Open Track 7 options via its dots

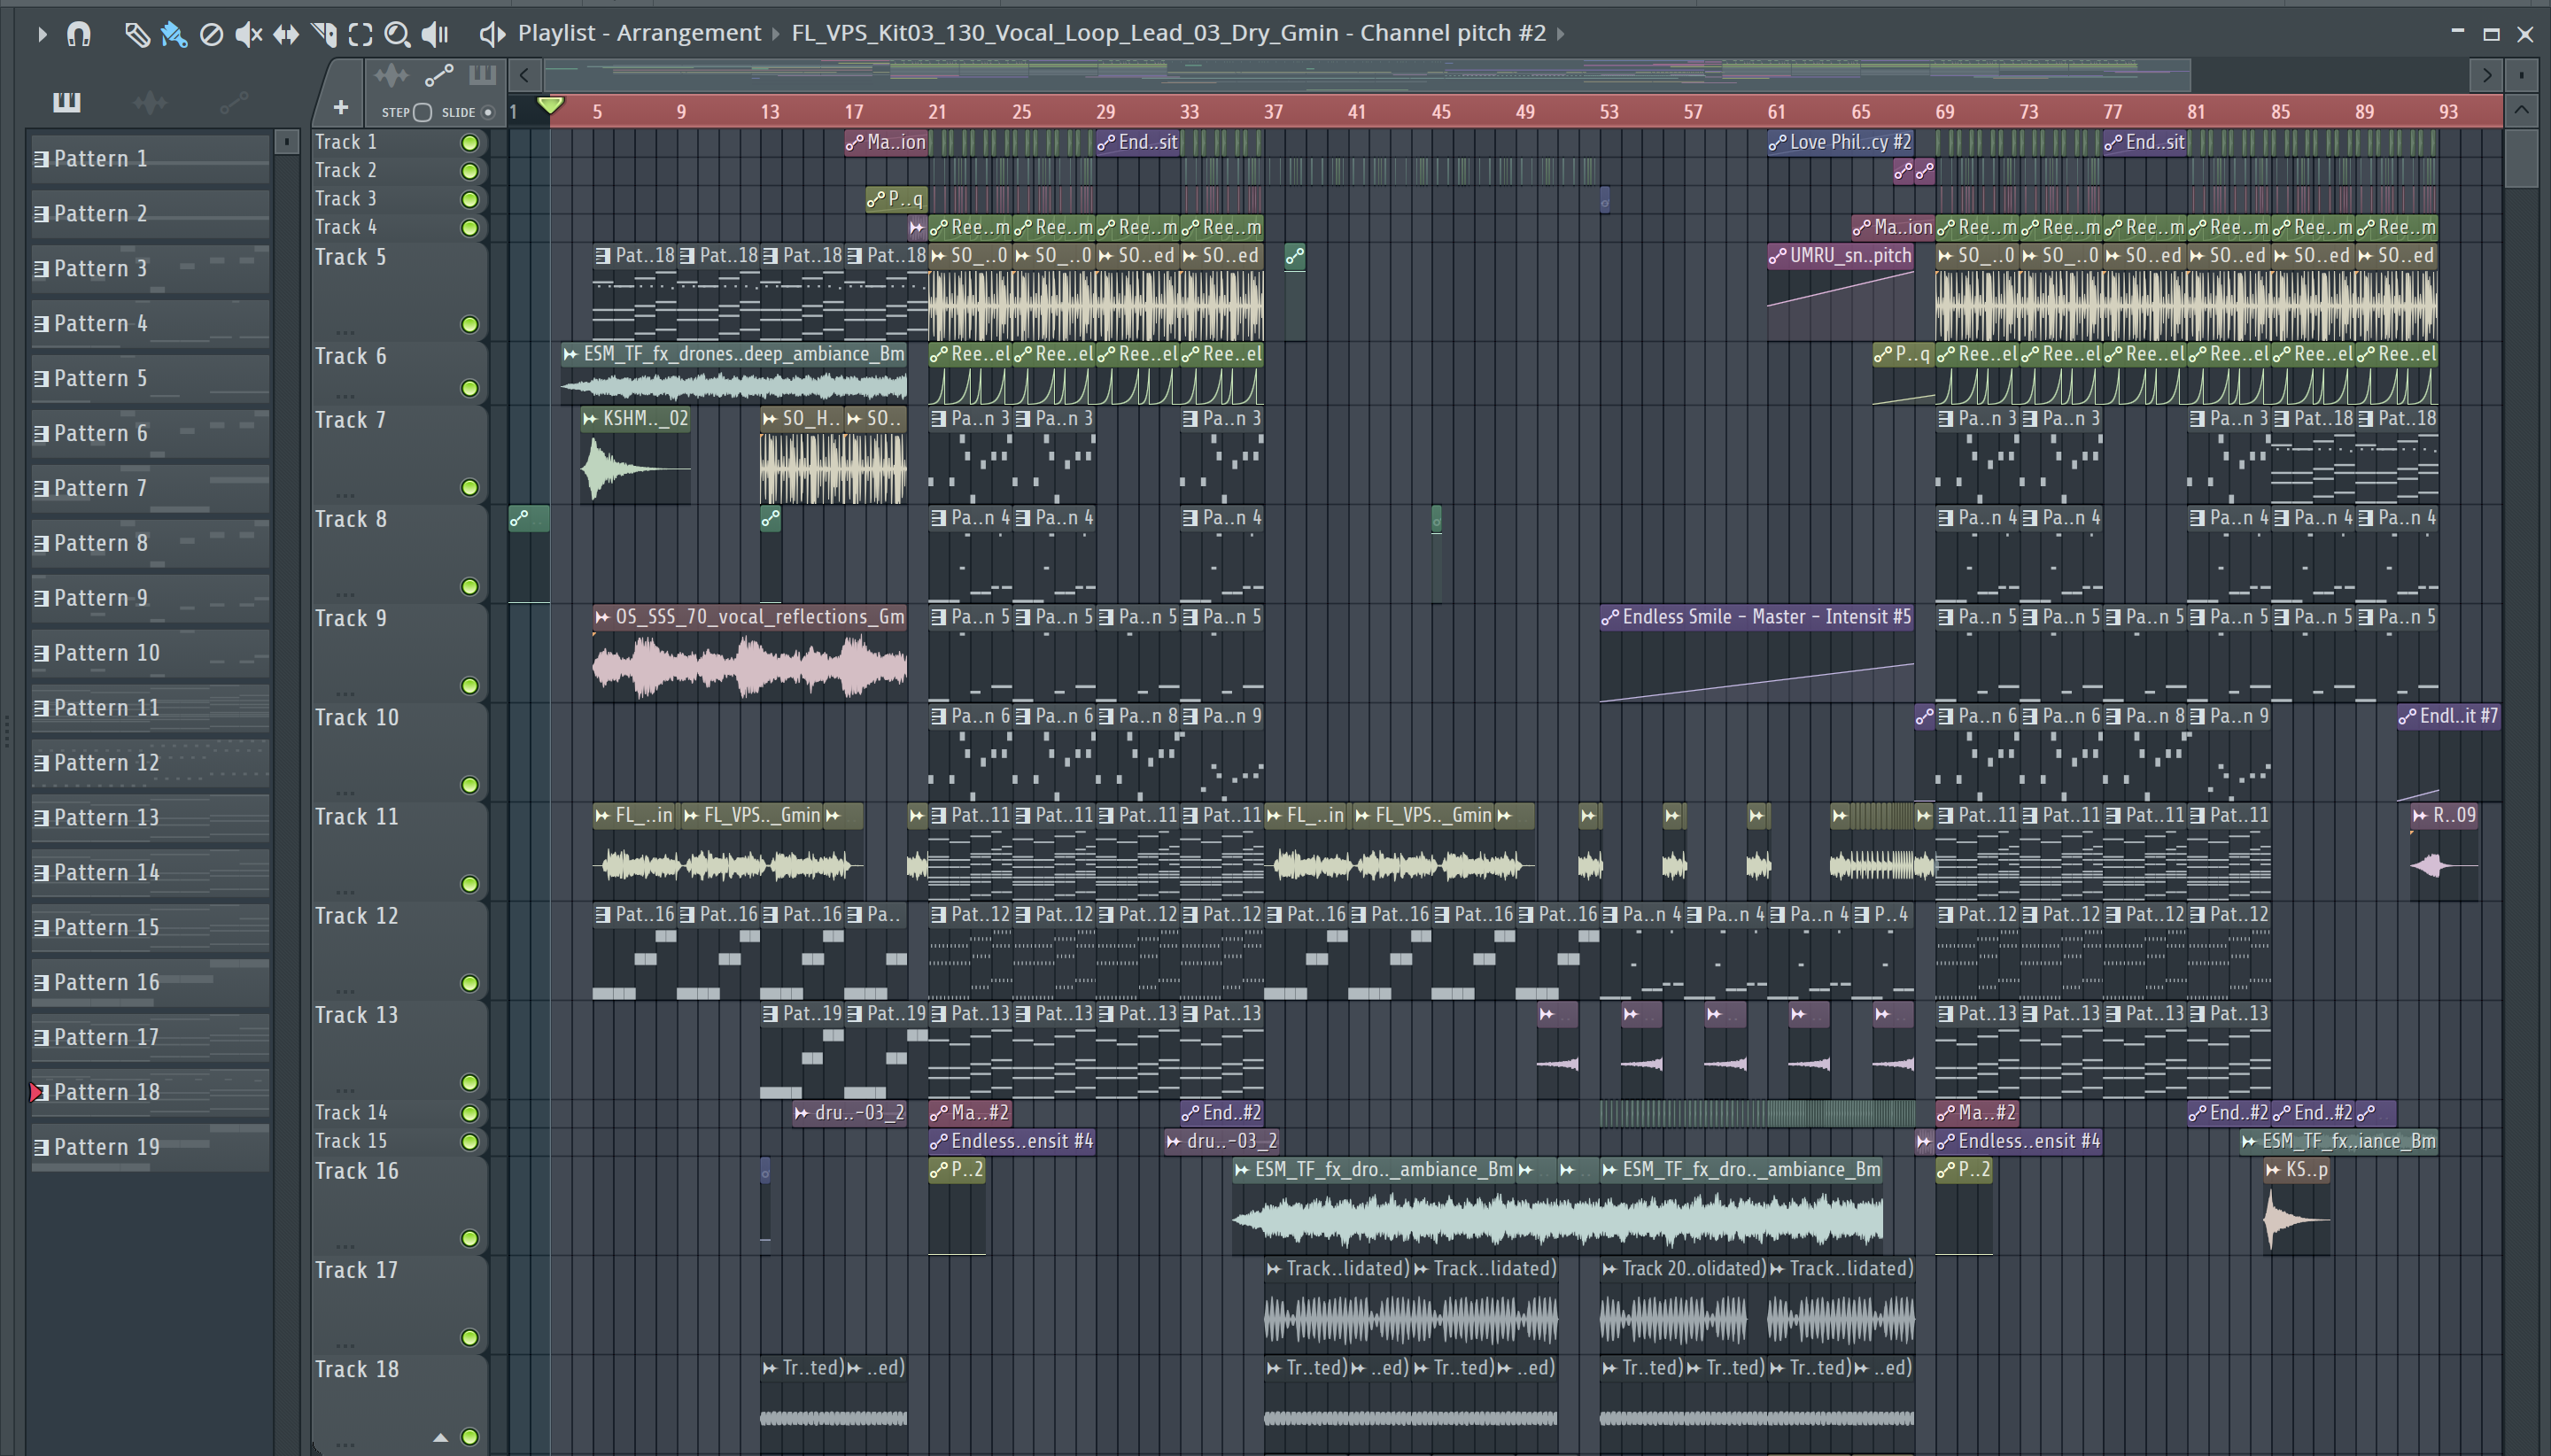(x=345, y=494)
